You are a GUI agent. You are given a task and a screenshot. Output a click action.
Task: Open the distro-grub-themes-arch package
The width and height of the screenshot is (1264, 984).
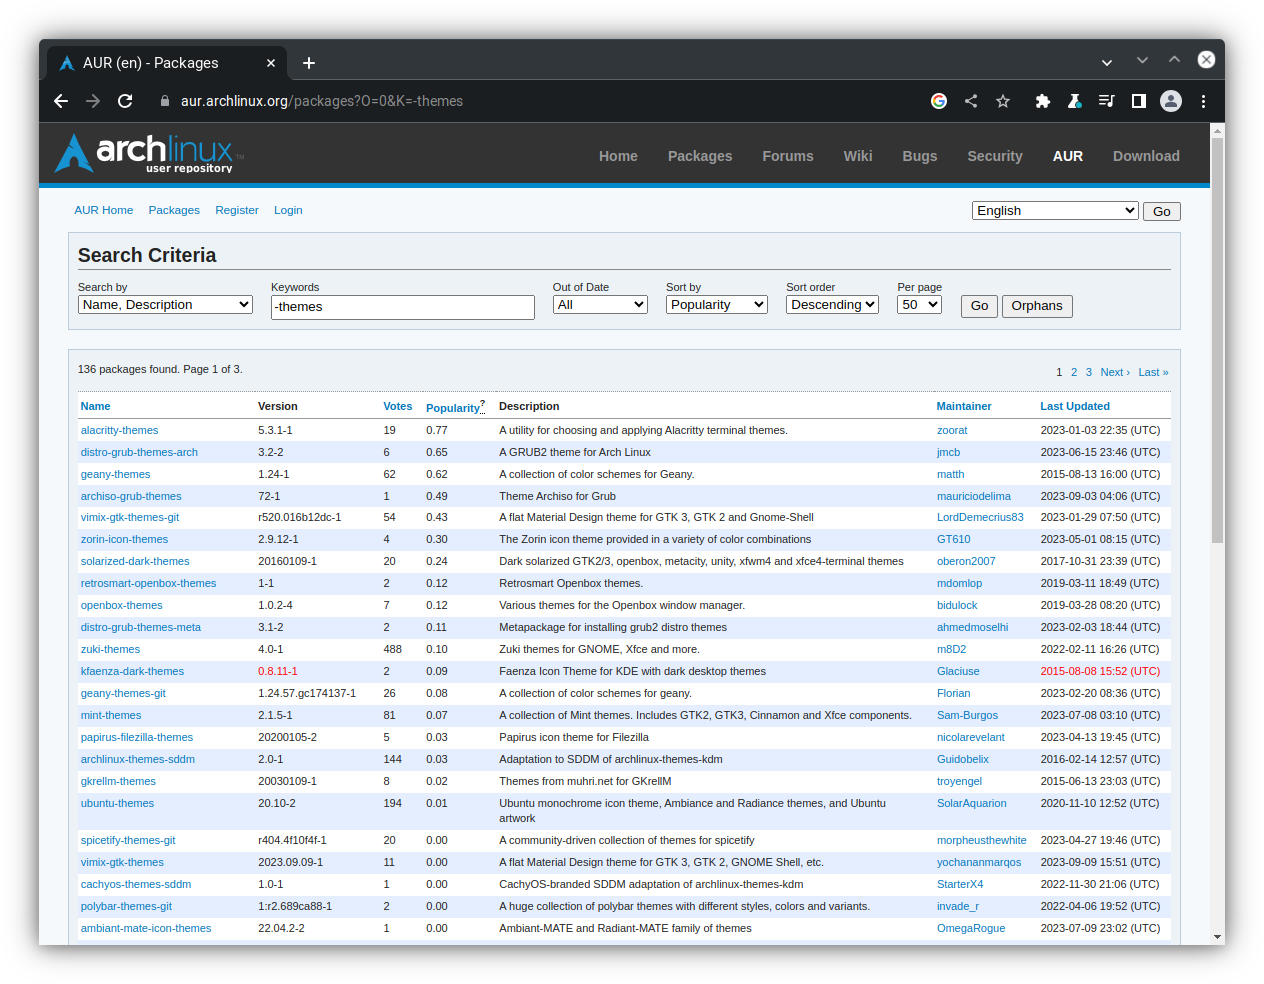click(x=139, y=452)
